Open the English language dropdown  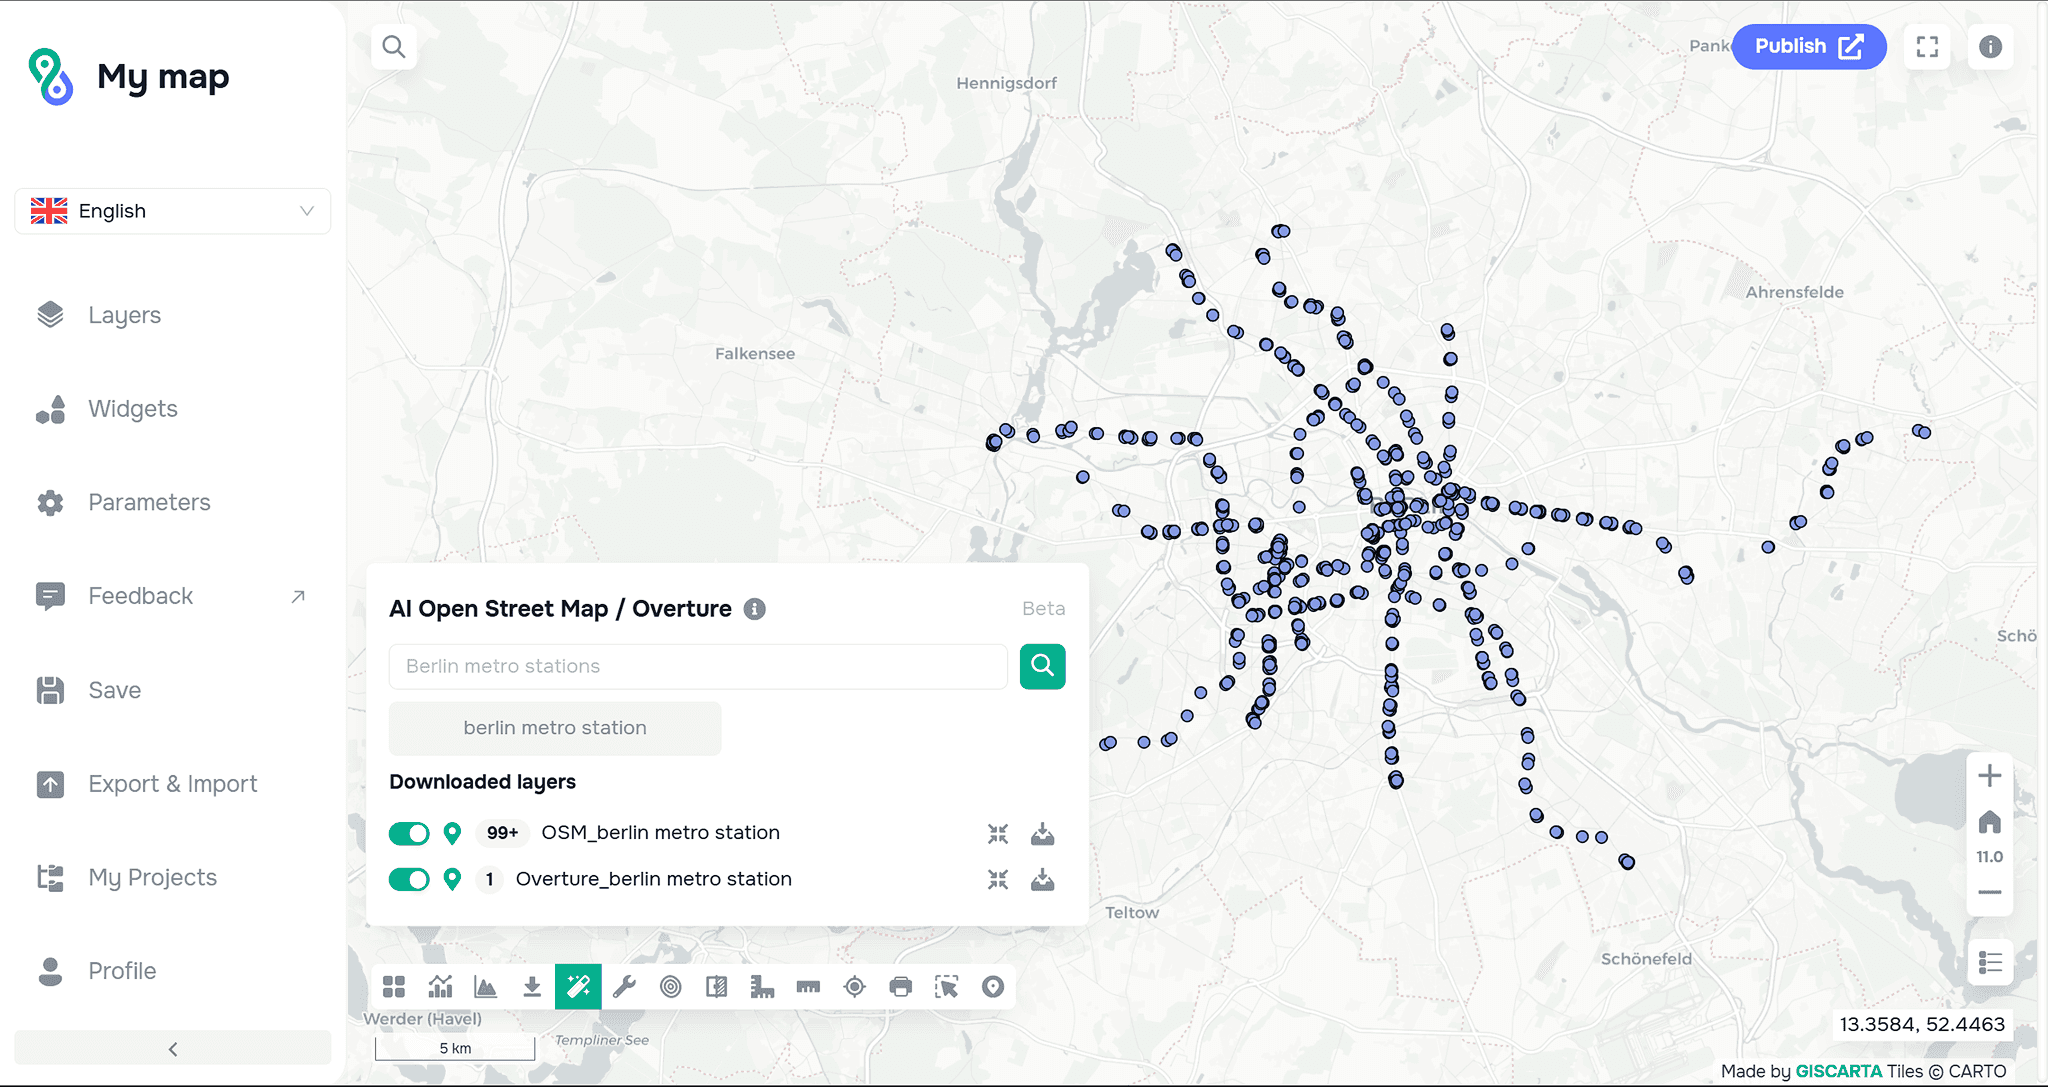(173, 211)
